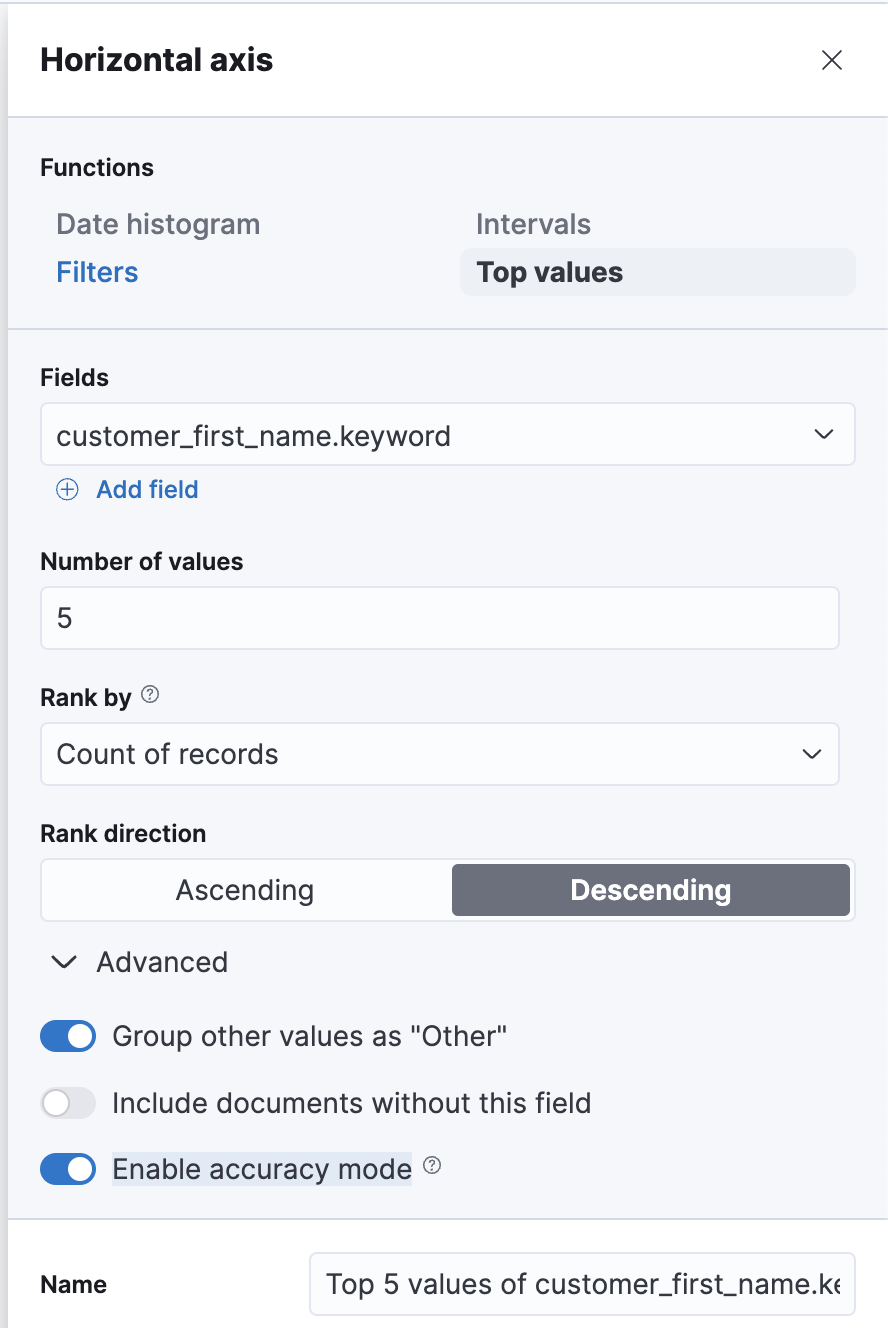Select the Filters function

pos(96,271)
